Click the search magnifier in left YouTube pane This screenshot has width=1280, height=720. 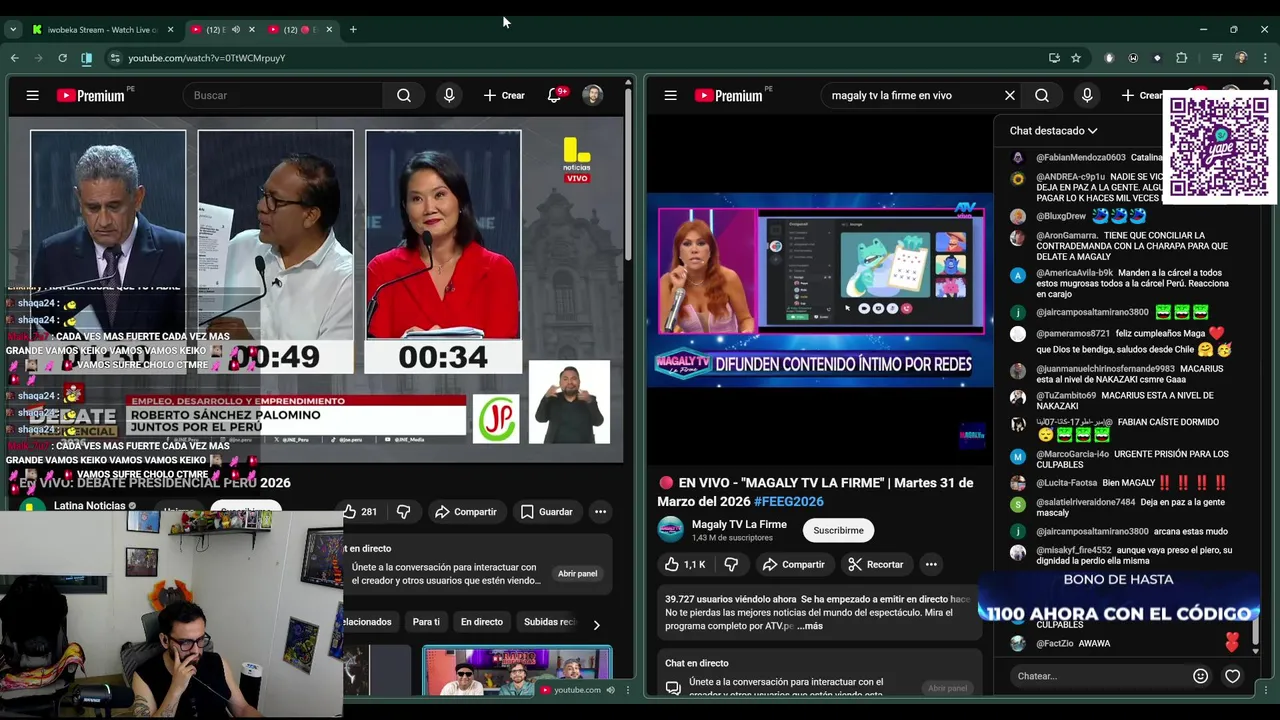404,95
